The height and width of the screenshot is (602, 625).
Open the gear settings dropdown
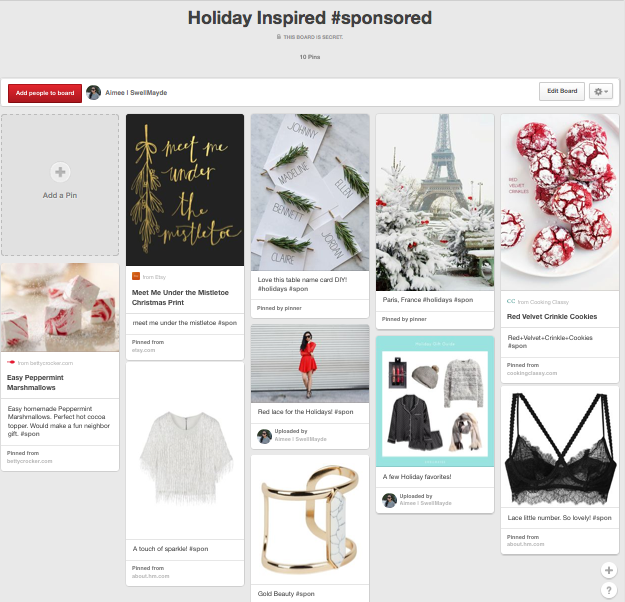pyautogui.click(x=601, y=92)
